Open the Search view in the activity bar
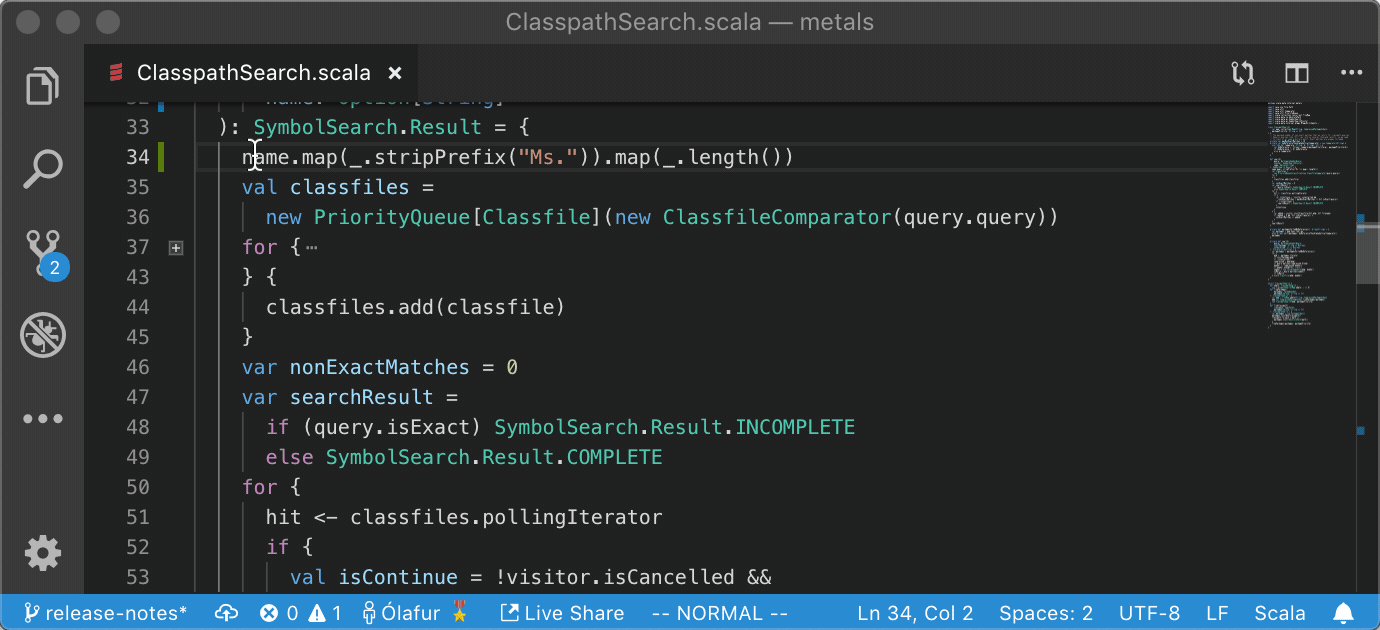 tap(42, 169)
